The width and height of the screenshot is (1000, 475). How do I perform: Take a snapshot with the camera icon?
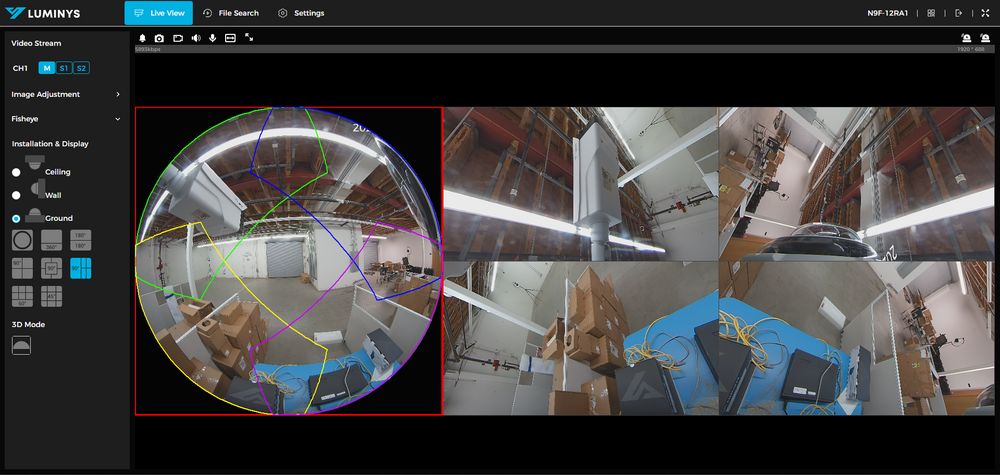159,38
